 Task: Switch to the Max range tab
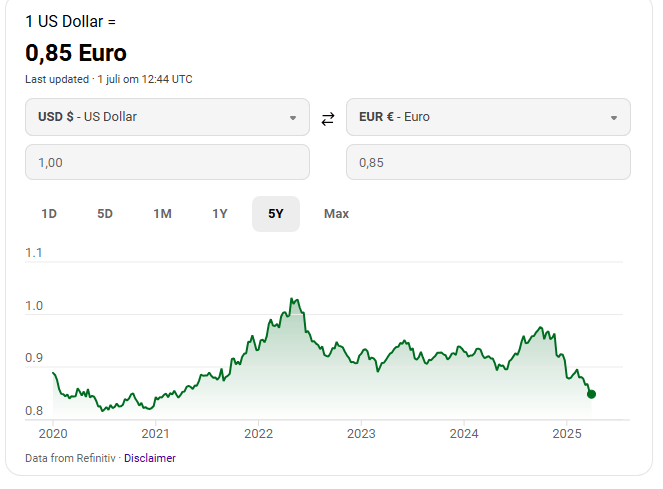pos(336,213)
